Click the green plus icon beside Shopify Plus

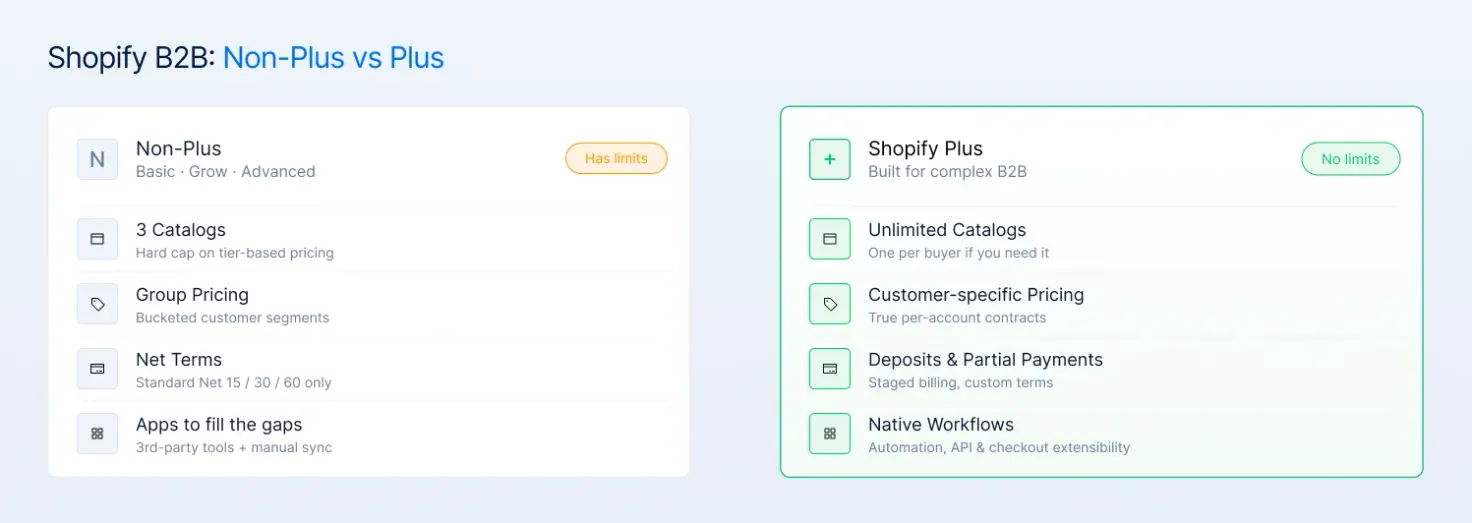tap(829, 159)
